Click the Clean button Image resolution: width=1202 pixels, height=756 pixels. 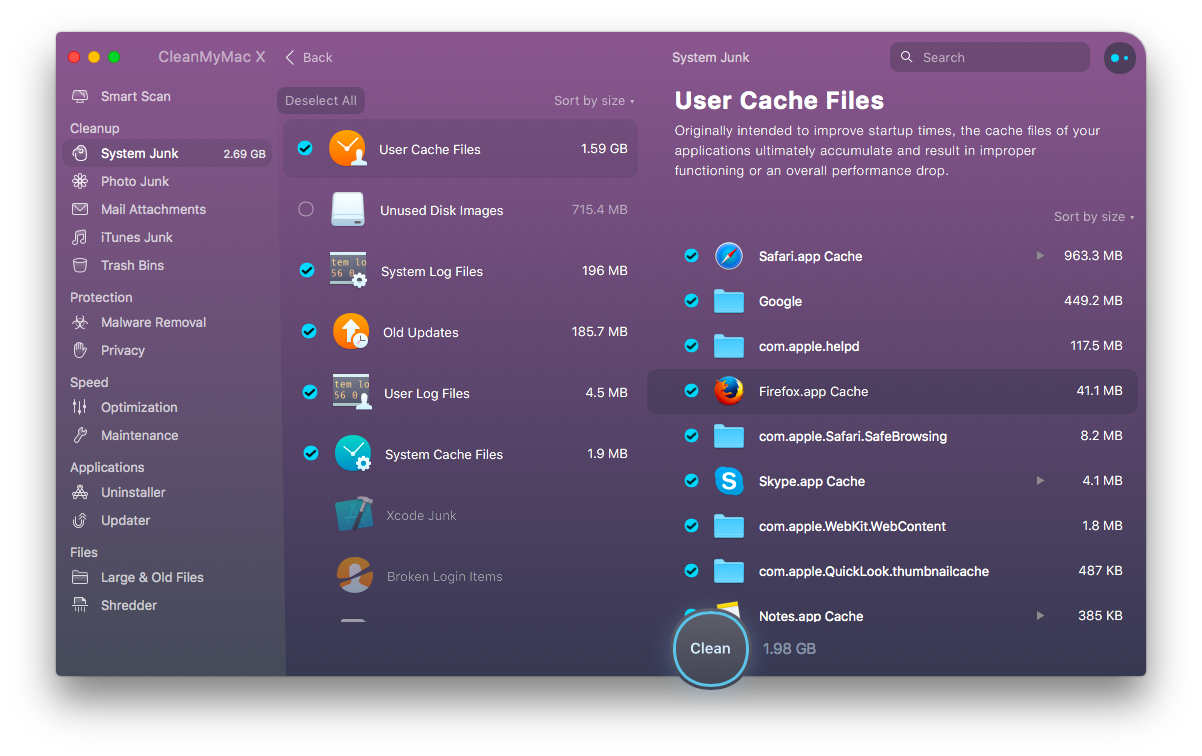710,649
